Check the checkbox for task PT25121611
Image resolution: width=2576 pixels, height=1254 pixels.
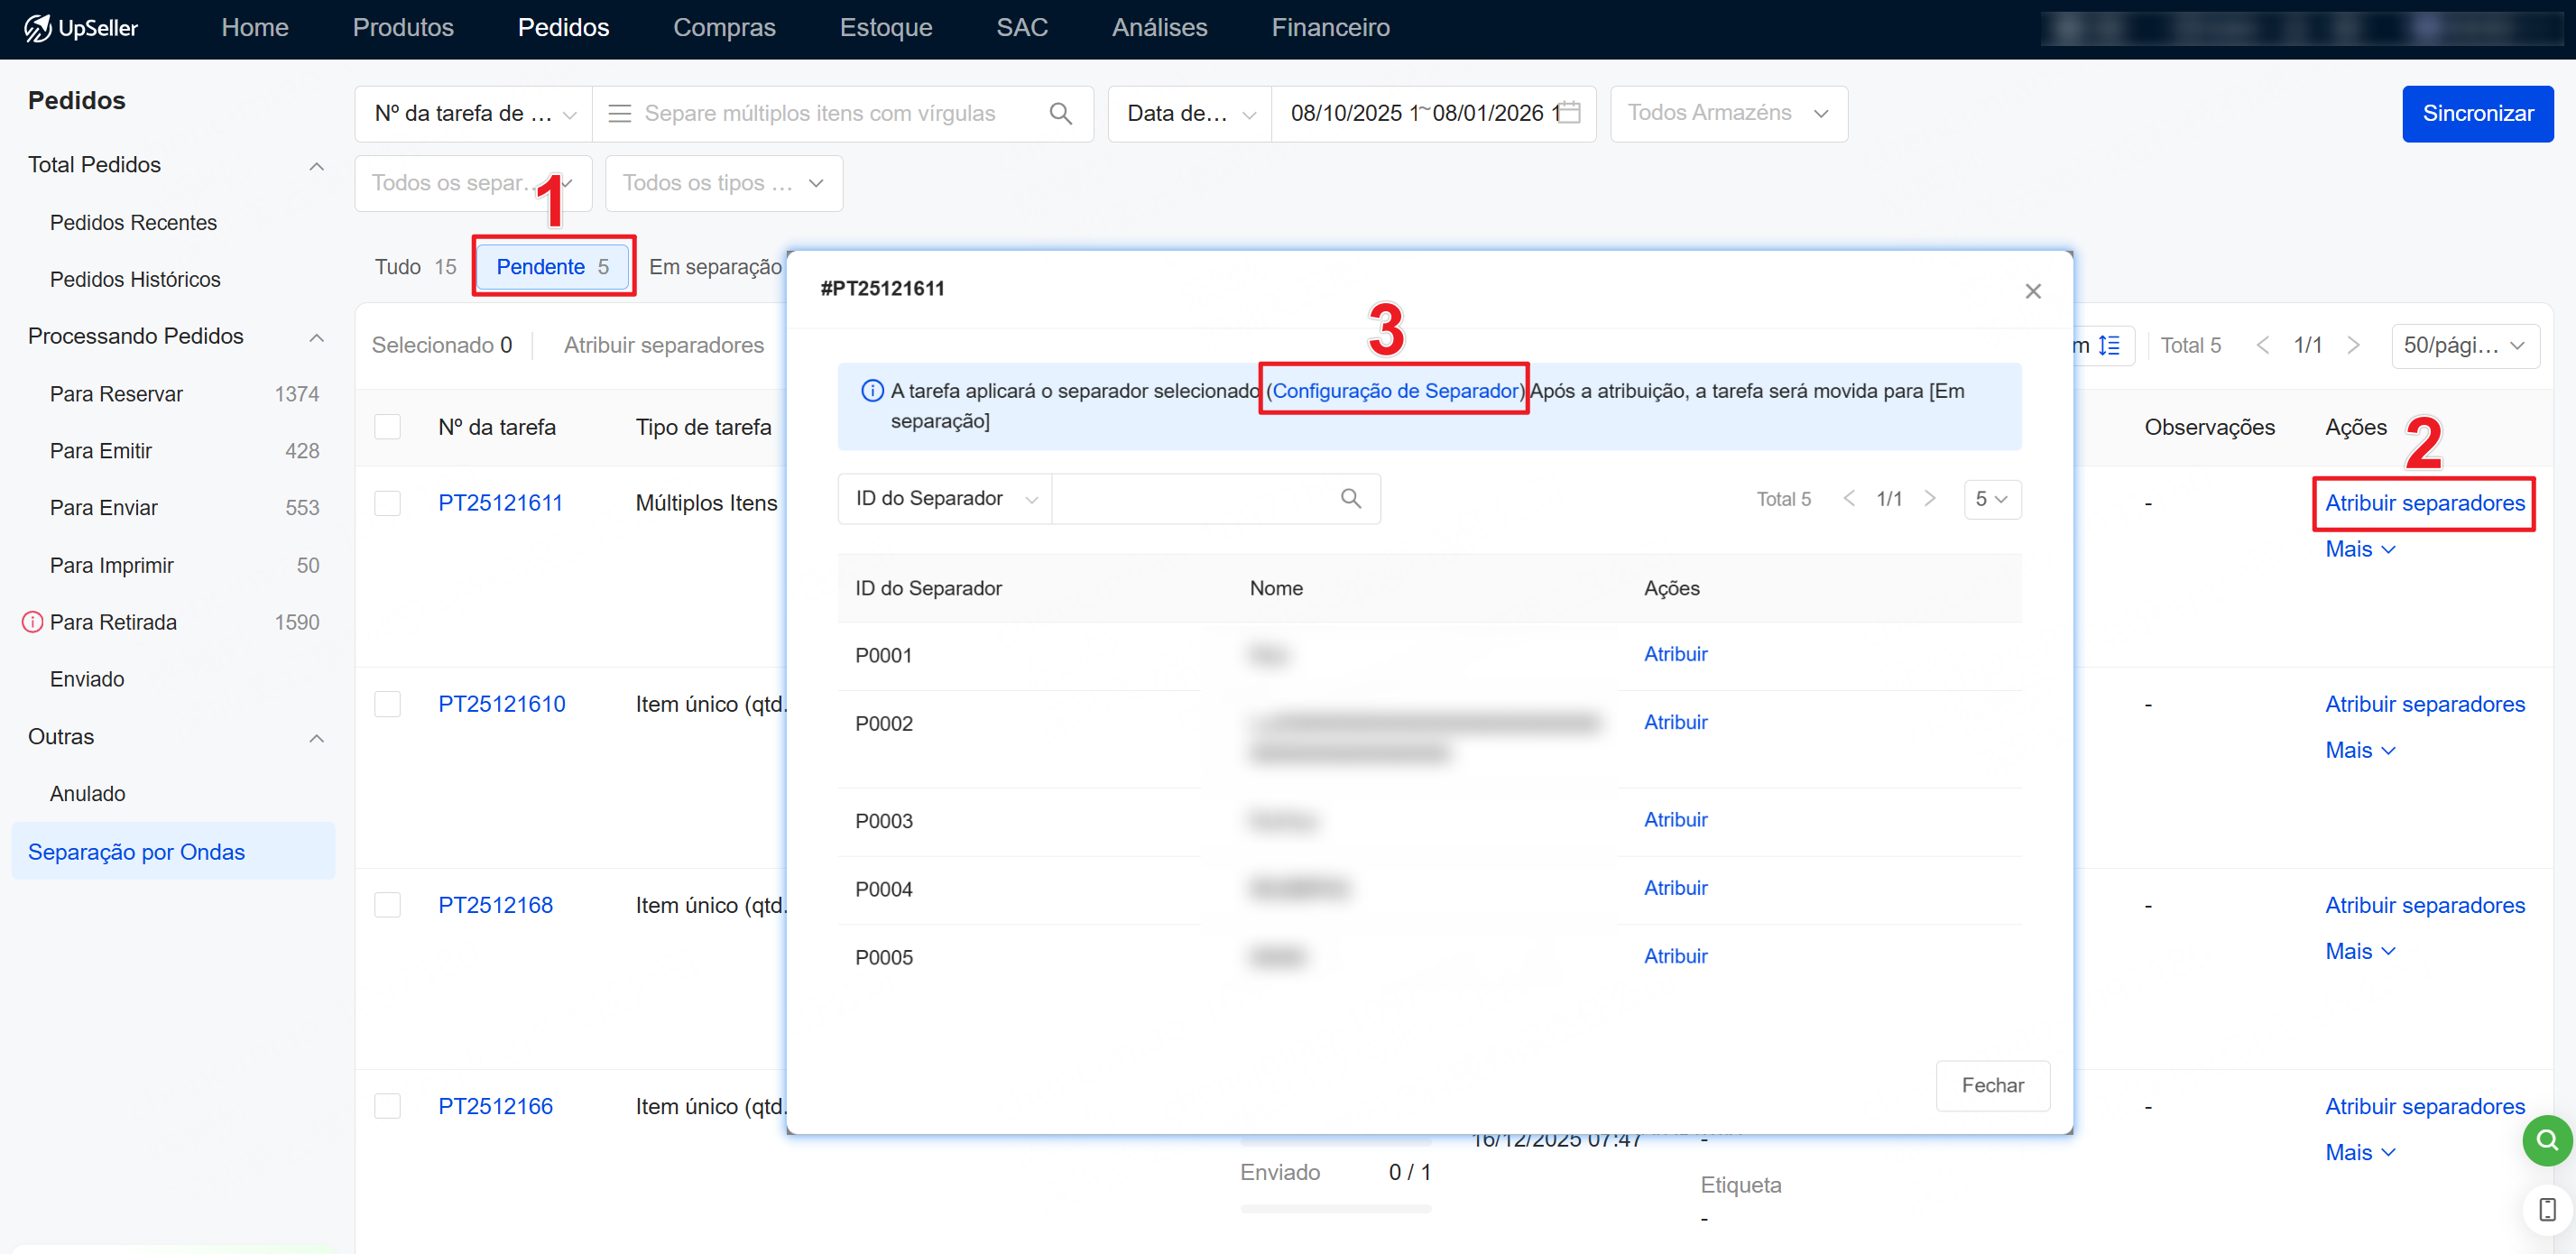[x=387, y=503]
